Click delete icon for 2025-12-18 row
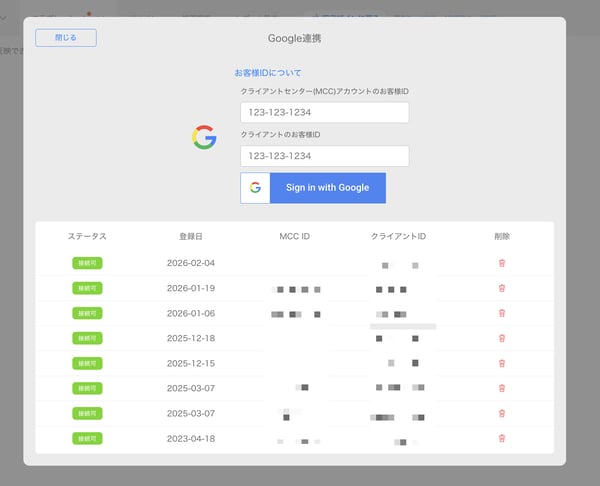 (x=502, y=338)
